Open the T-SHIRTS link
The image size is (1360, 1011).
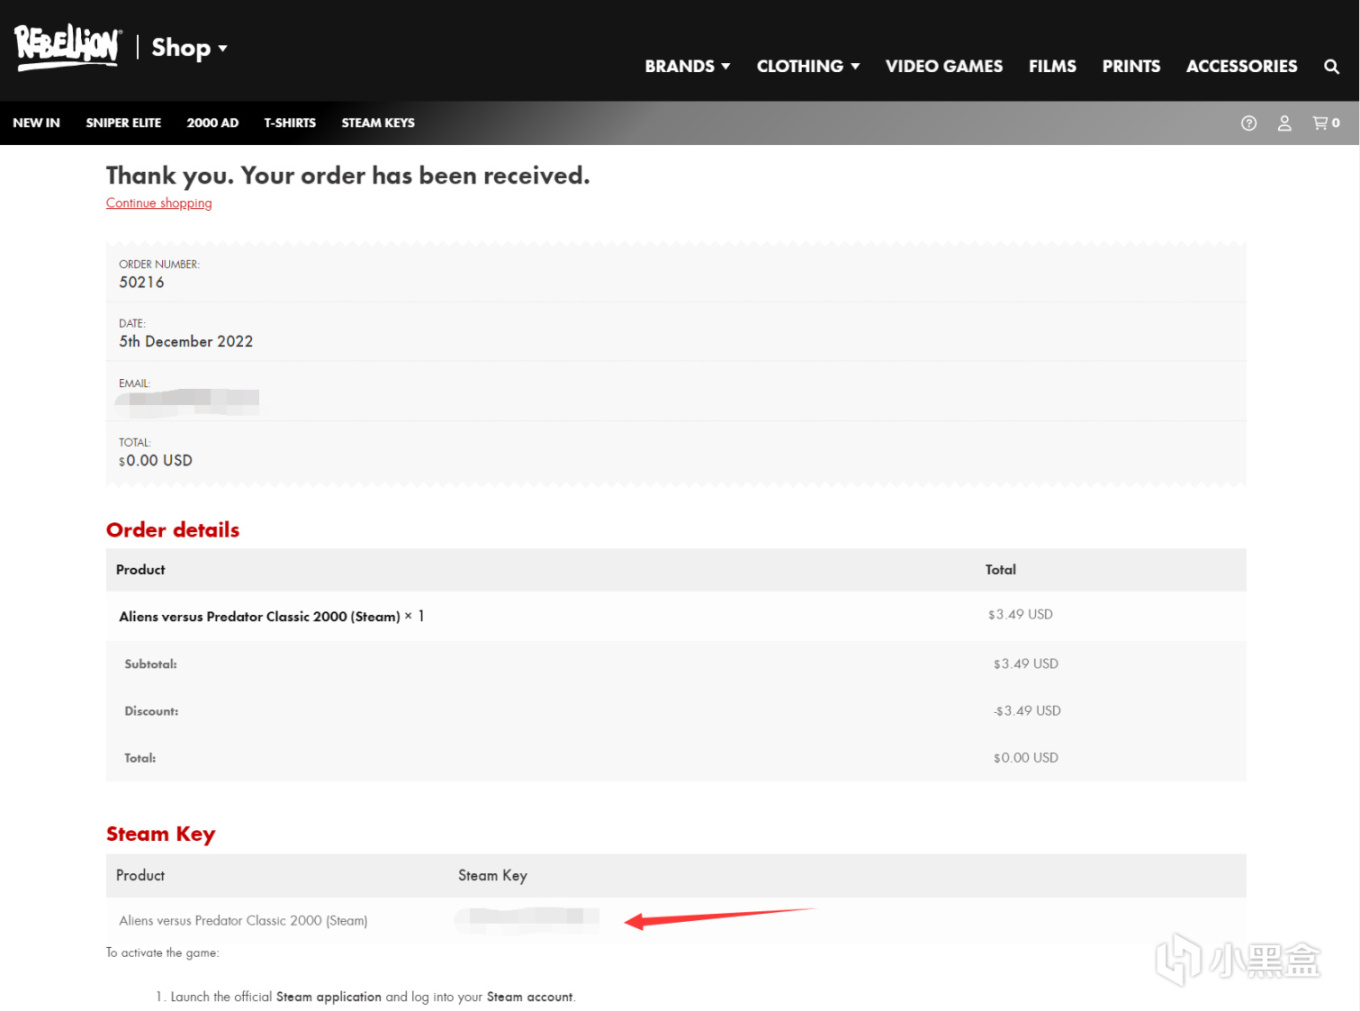pos(290,123)
